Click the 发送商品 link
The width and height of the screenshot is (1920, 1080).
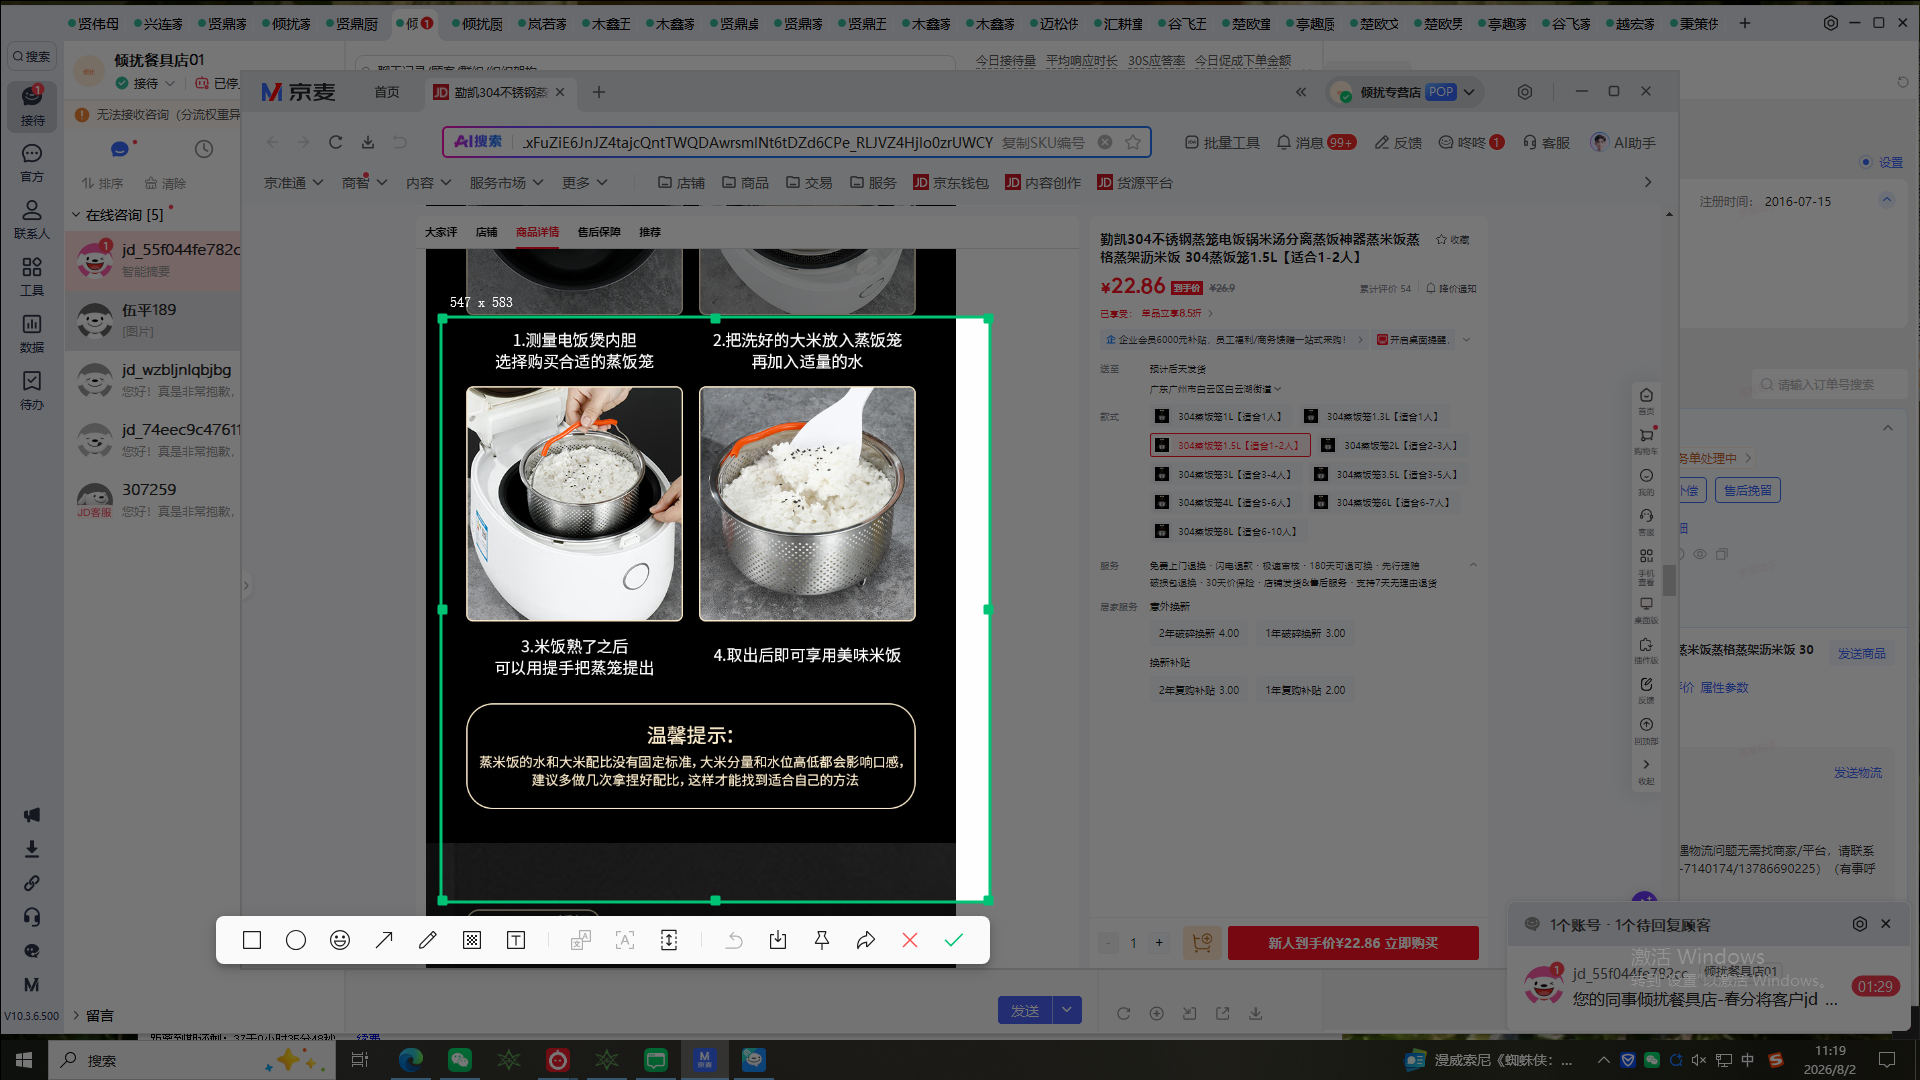tap(1861, 653)
